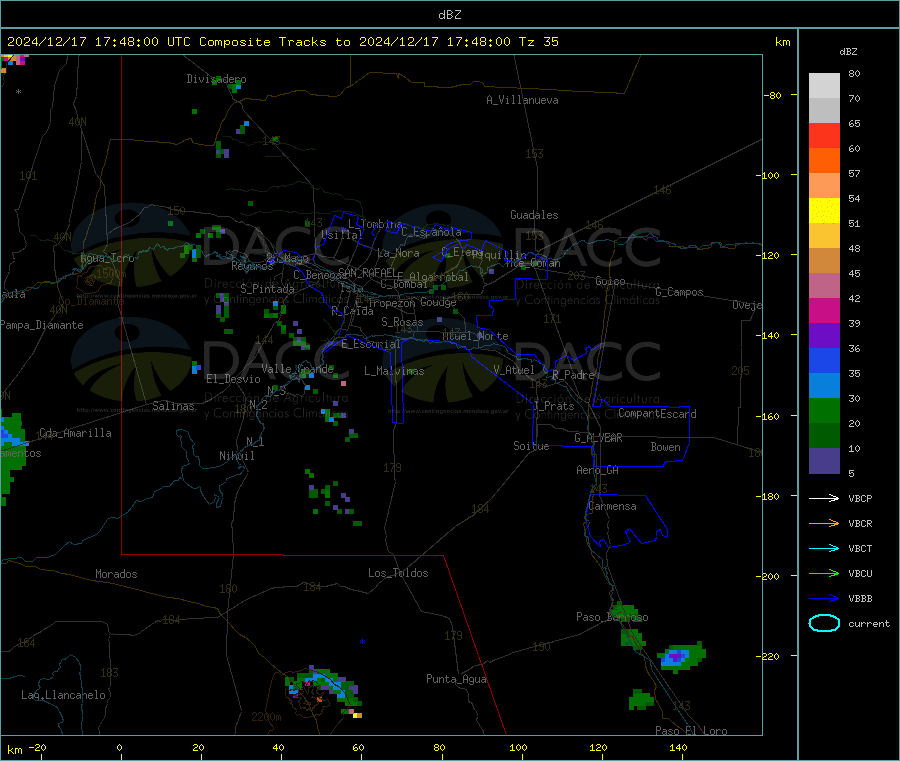Click the Carmensa place label
The image size is (900, 761).
coord(612,506)
